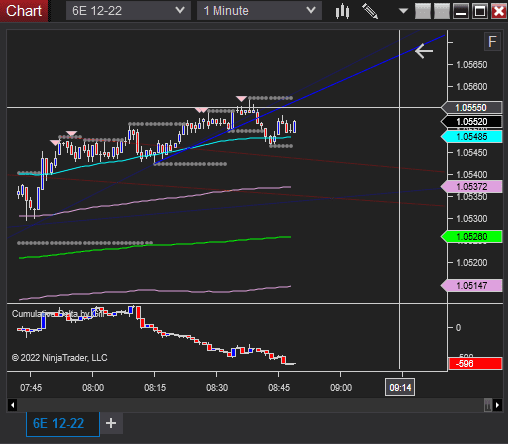Select the 6E 12-22 chart tab

tap(63, 424)
